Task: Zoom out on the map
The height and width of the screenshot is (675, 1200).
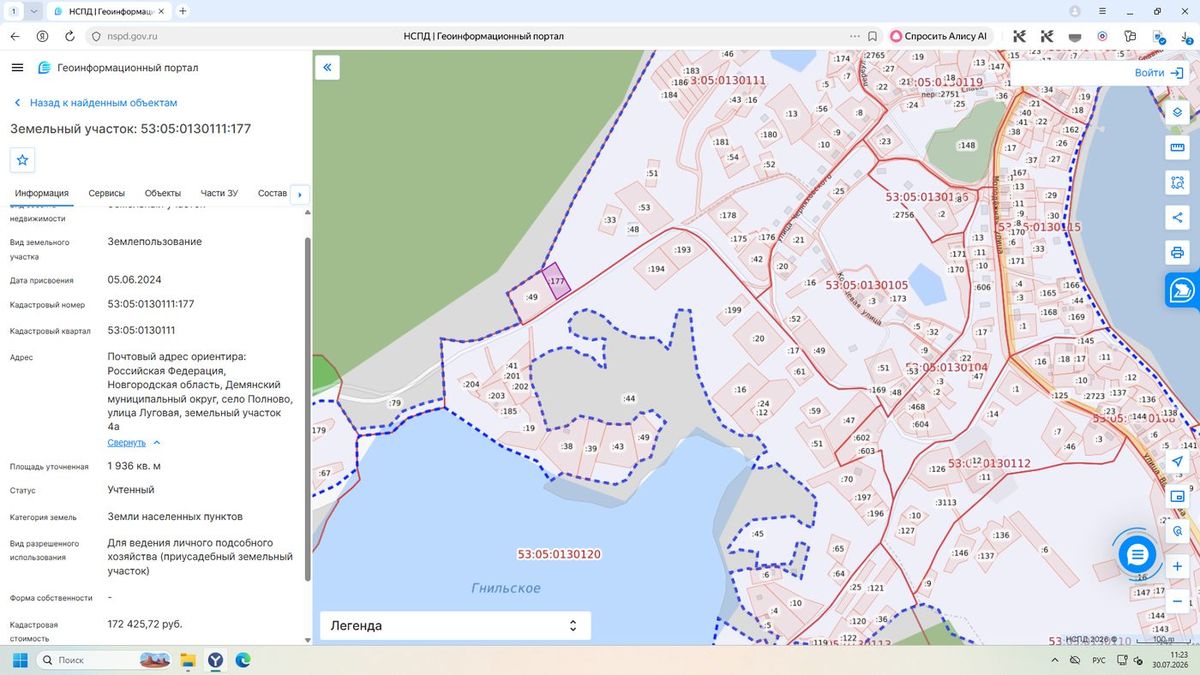Action: 1178,601
